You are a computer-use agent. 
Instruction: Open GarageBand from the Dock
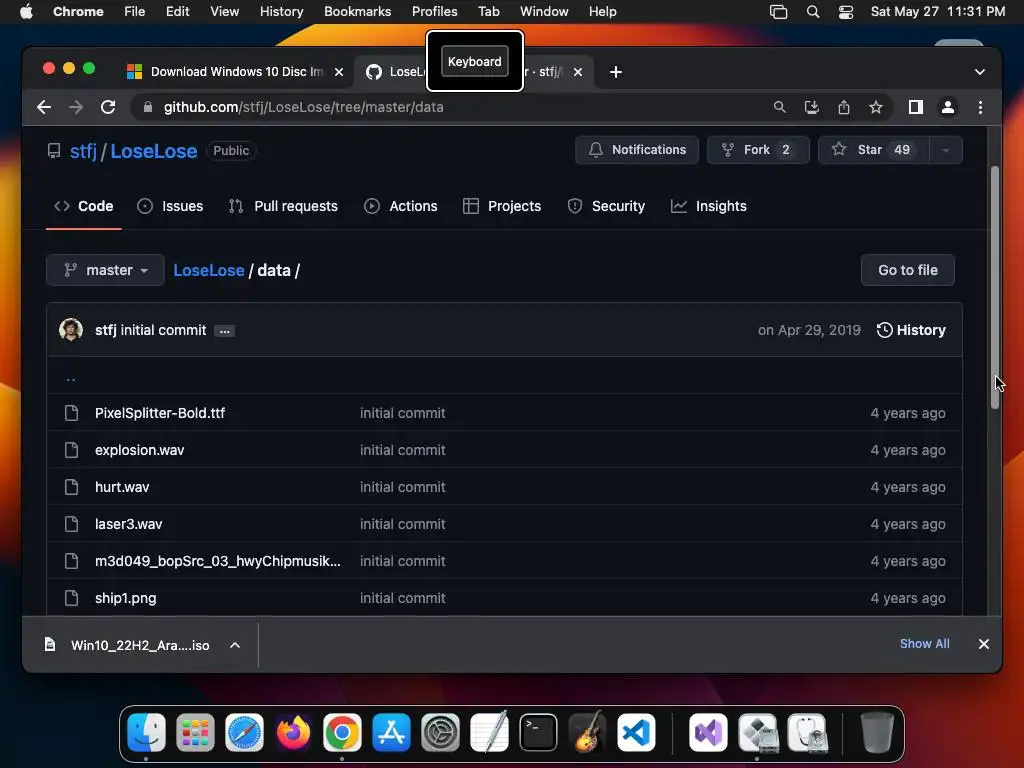587,733
